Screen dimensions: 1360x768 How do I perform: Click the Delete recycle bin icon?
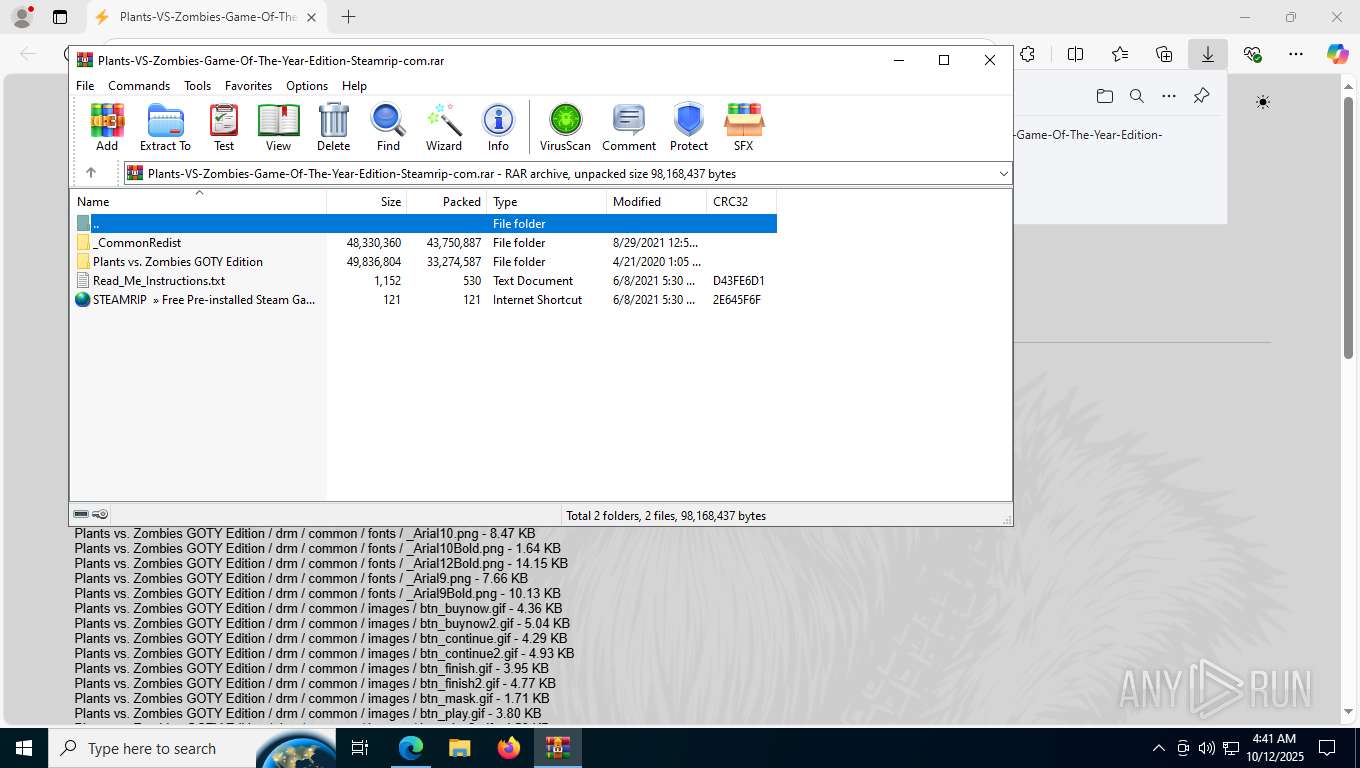click(334, 127)
